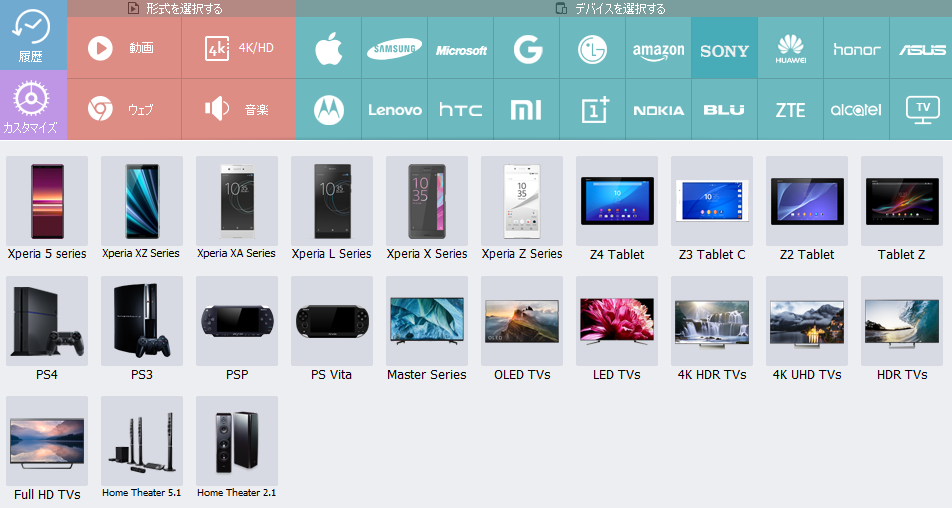Select the PS4 device profile
The image size is (952, 508).
click(47, 329)
